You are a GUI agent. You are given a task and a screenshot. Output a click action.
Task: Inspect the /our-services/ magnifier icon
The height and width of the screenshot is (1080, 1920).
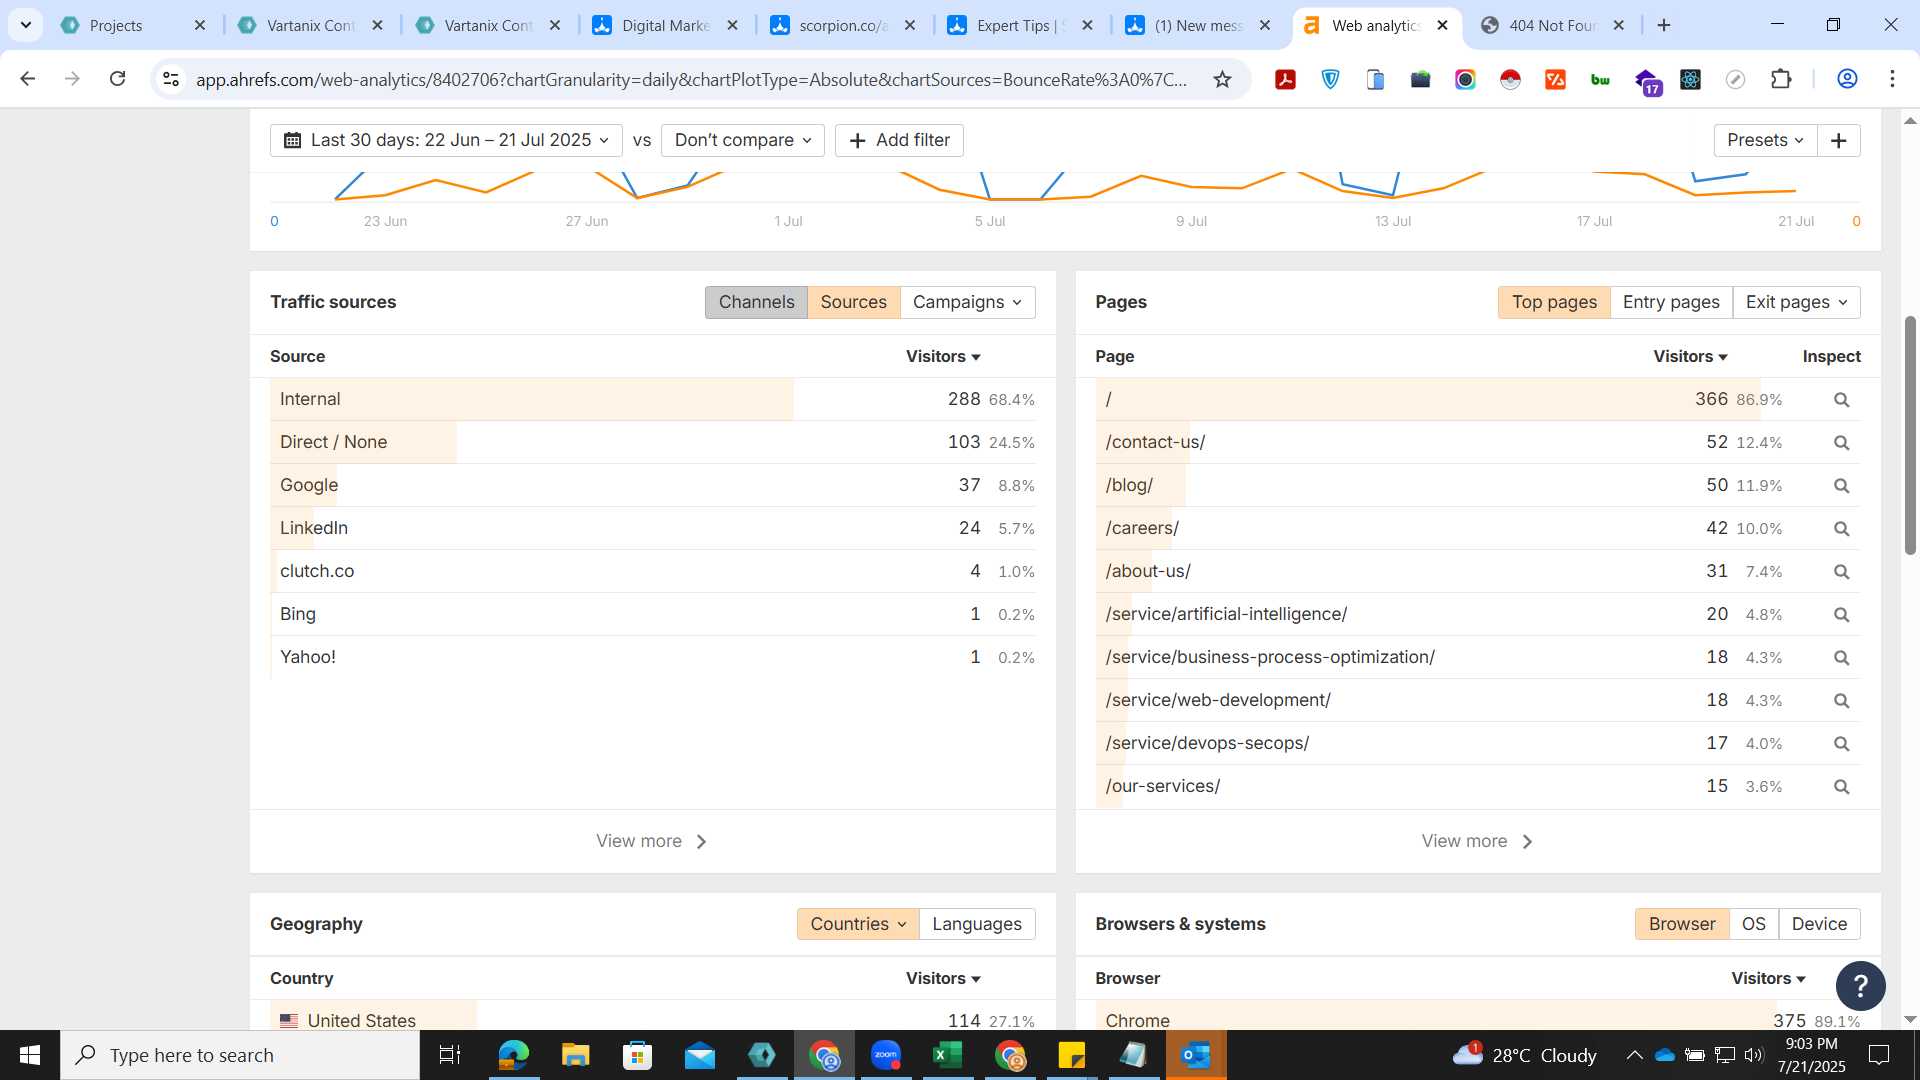coord(1841,787)
